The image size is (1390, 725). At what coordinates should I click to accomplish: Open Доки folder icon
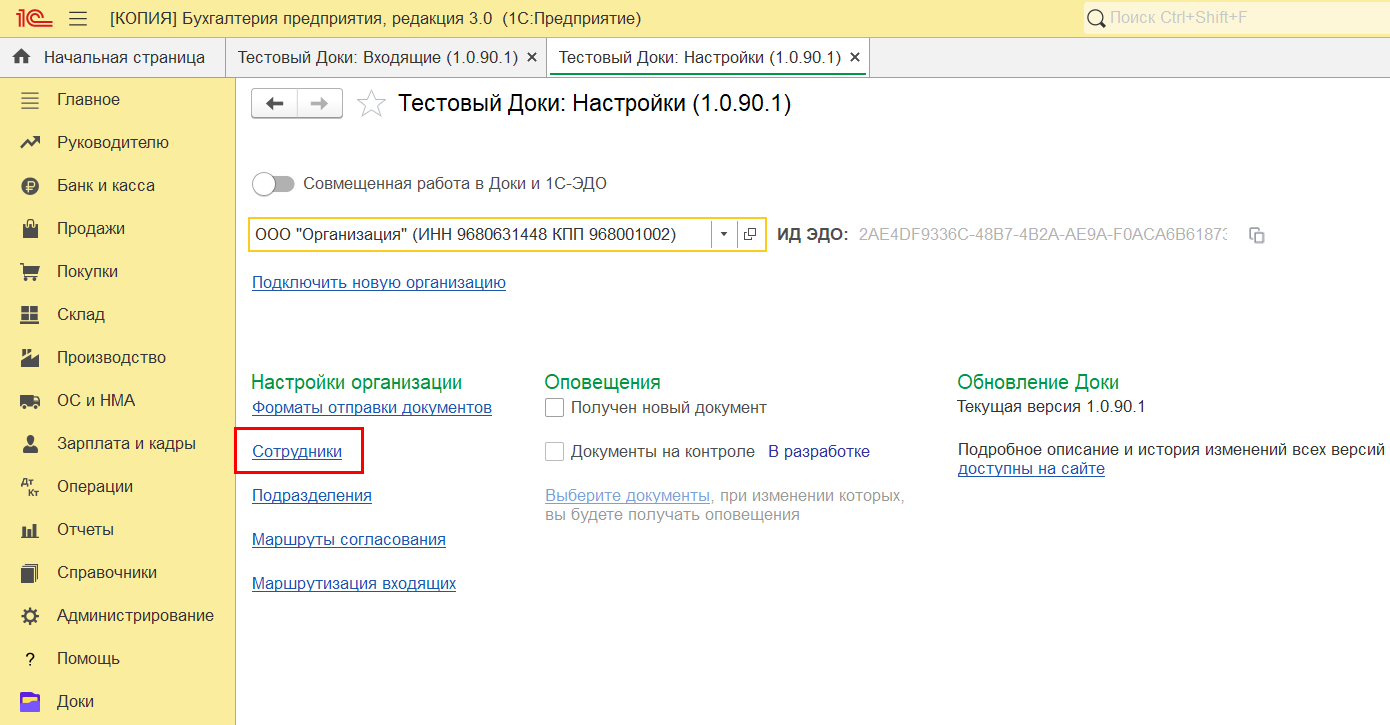30,702
